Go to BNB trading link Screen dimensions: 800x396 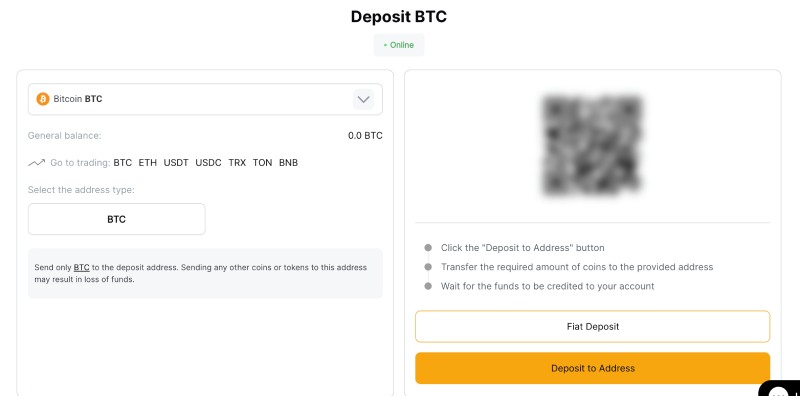coord(288,163)
